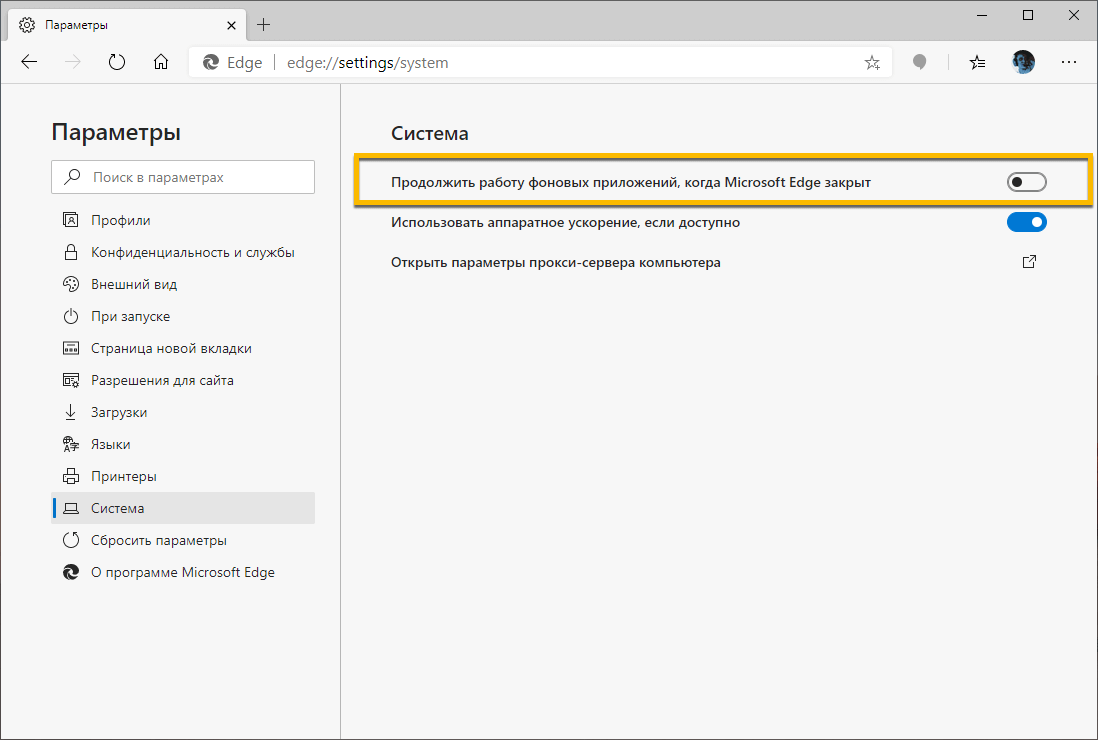The height and width of the screenshot is (740, 1098).
Task: Add current page to favorites with star
Action: pos(872,62)
